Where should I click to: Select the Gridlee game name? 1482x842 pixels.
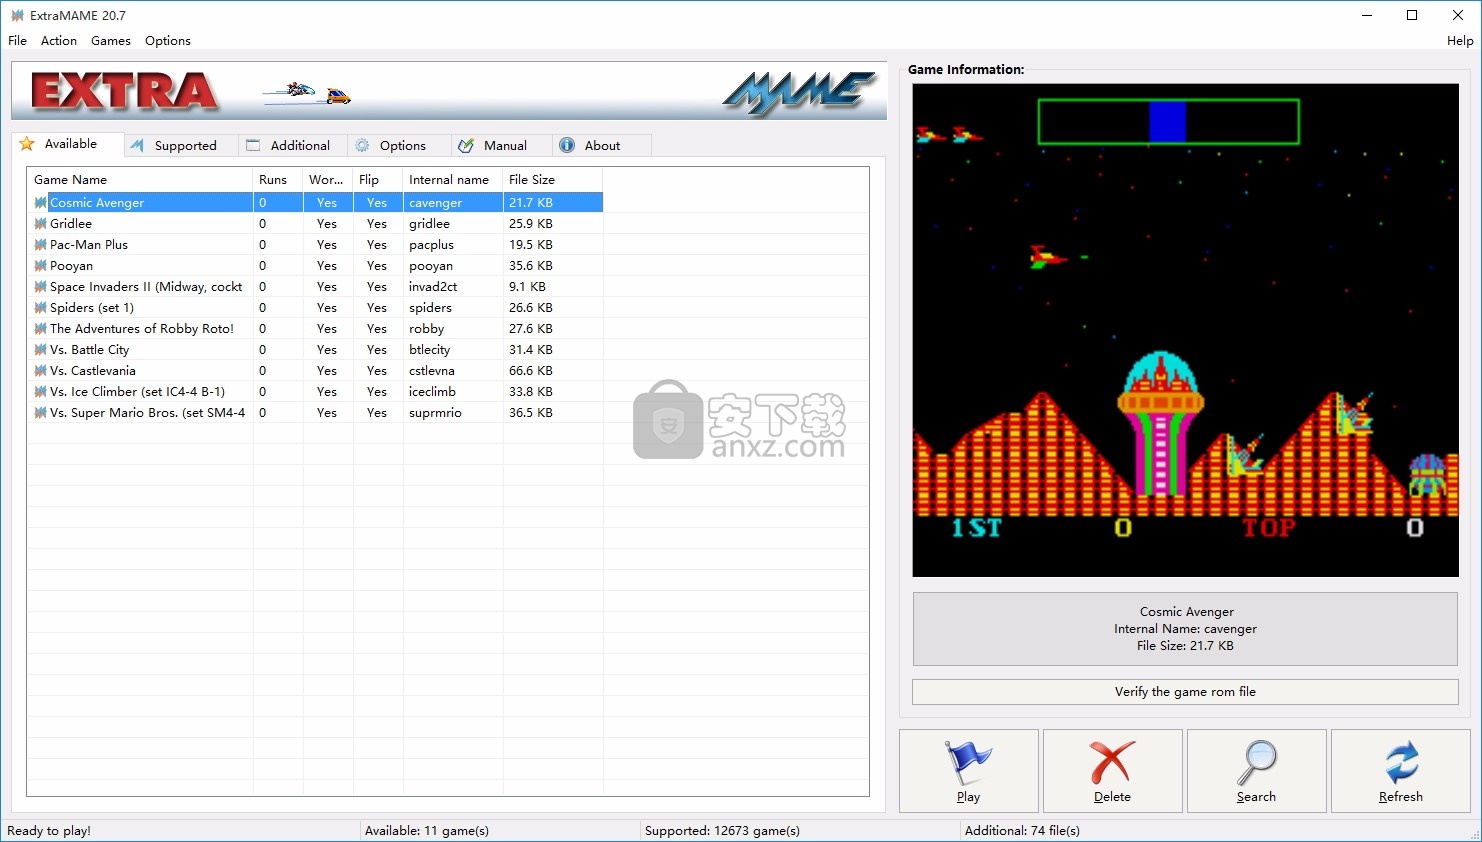pyautogui.click(x=71, y=224)
